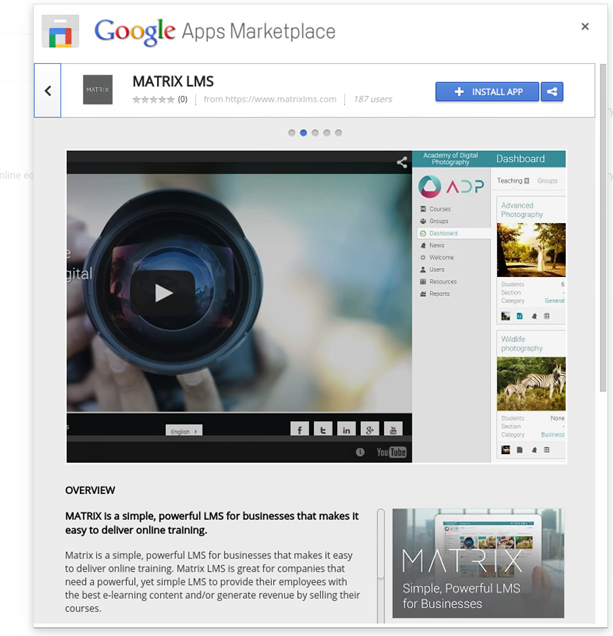Switch to the Teaching tab
Viewport: 613px width, 636px height.
[x=513, y=181]
